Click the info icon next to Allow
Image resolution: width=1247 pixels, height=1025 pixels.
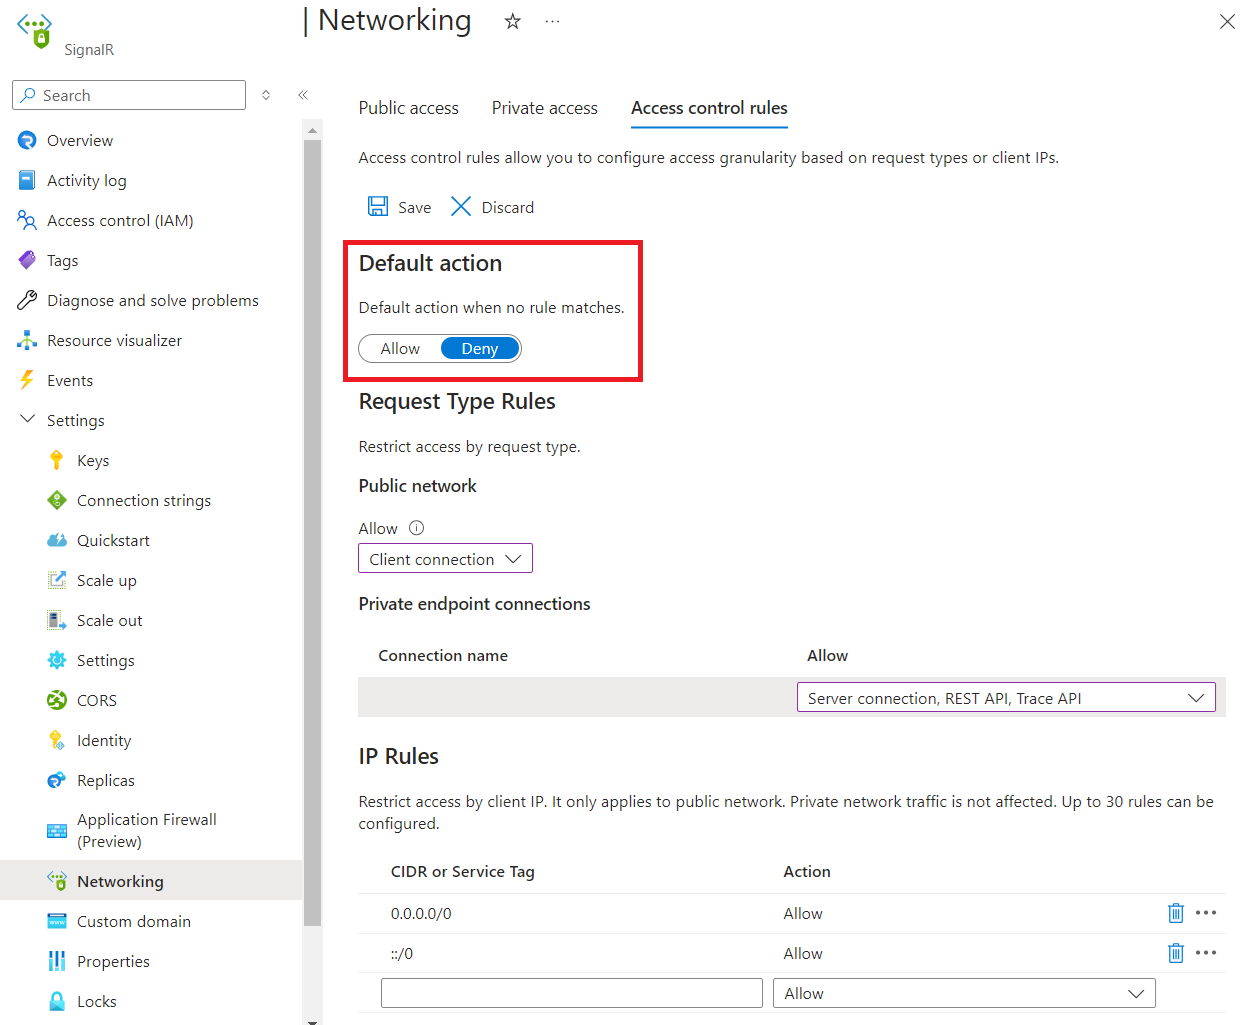(x=415, y=527)
